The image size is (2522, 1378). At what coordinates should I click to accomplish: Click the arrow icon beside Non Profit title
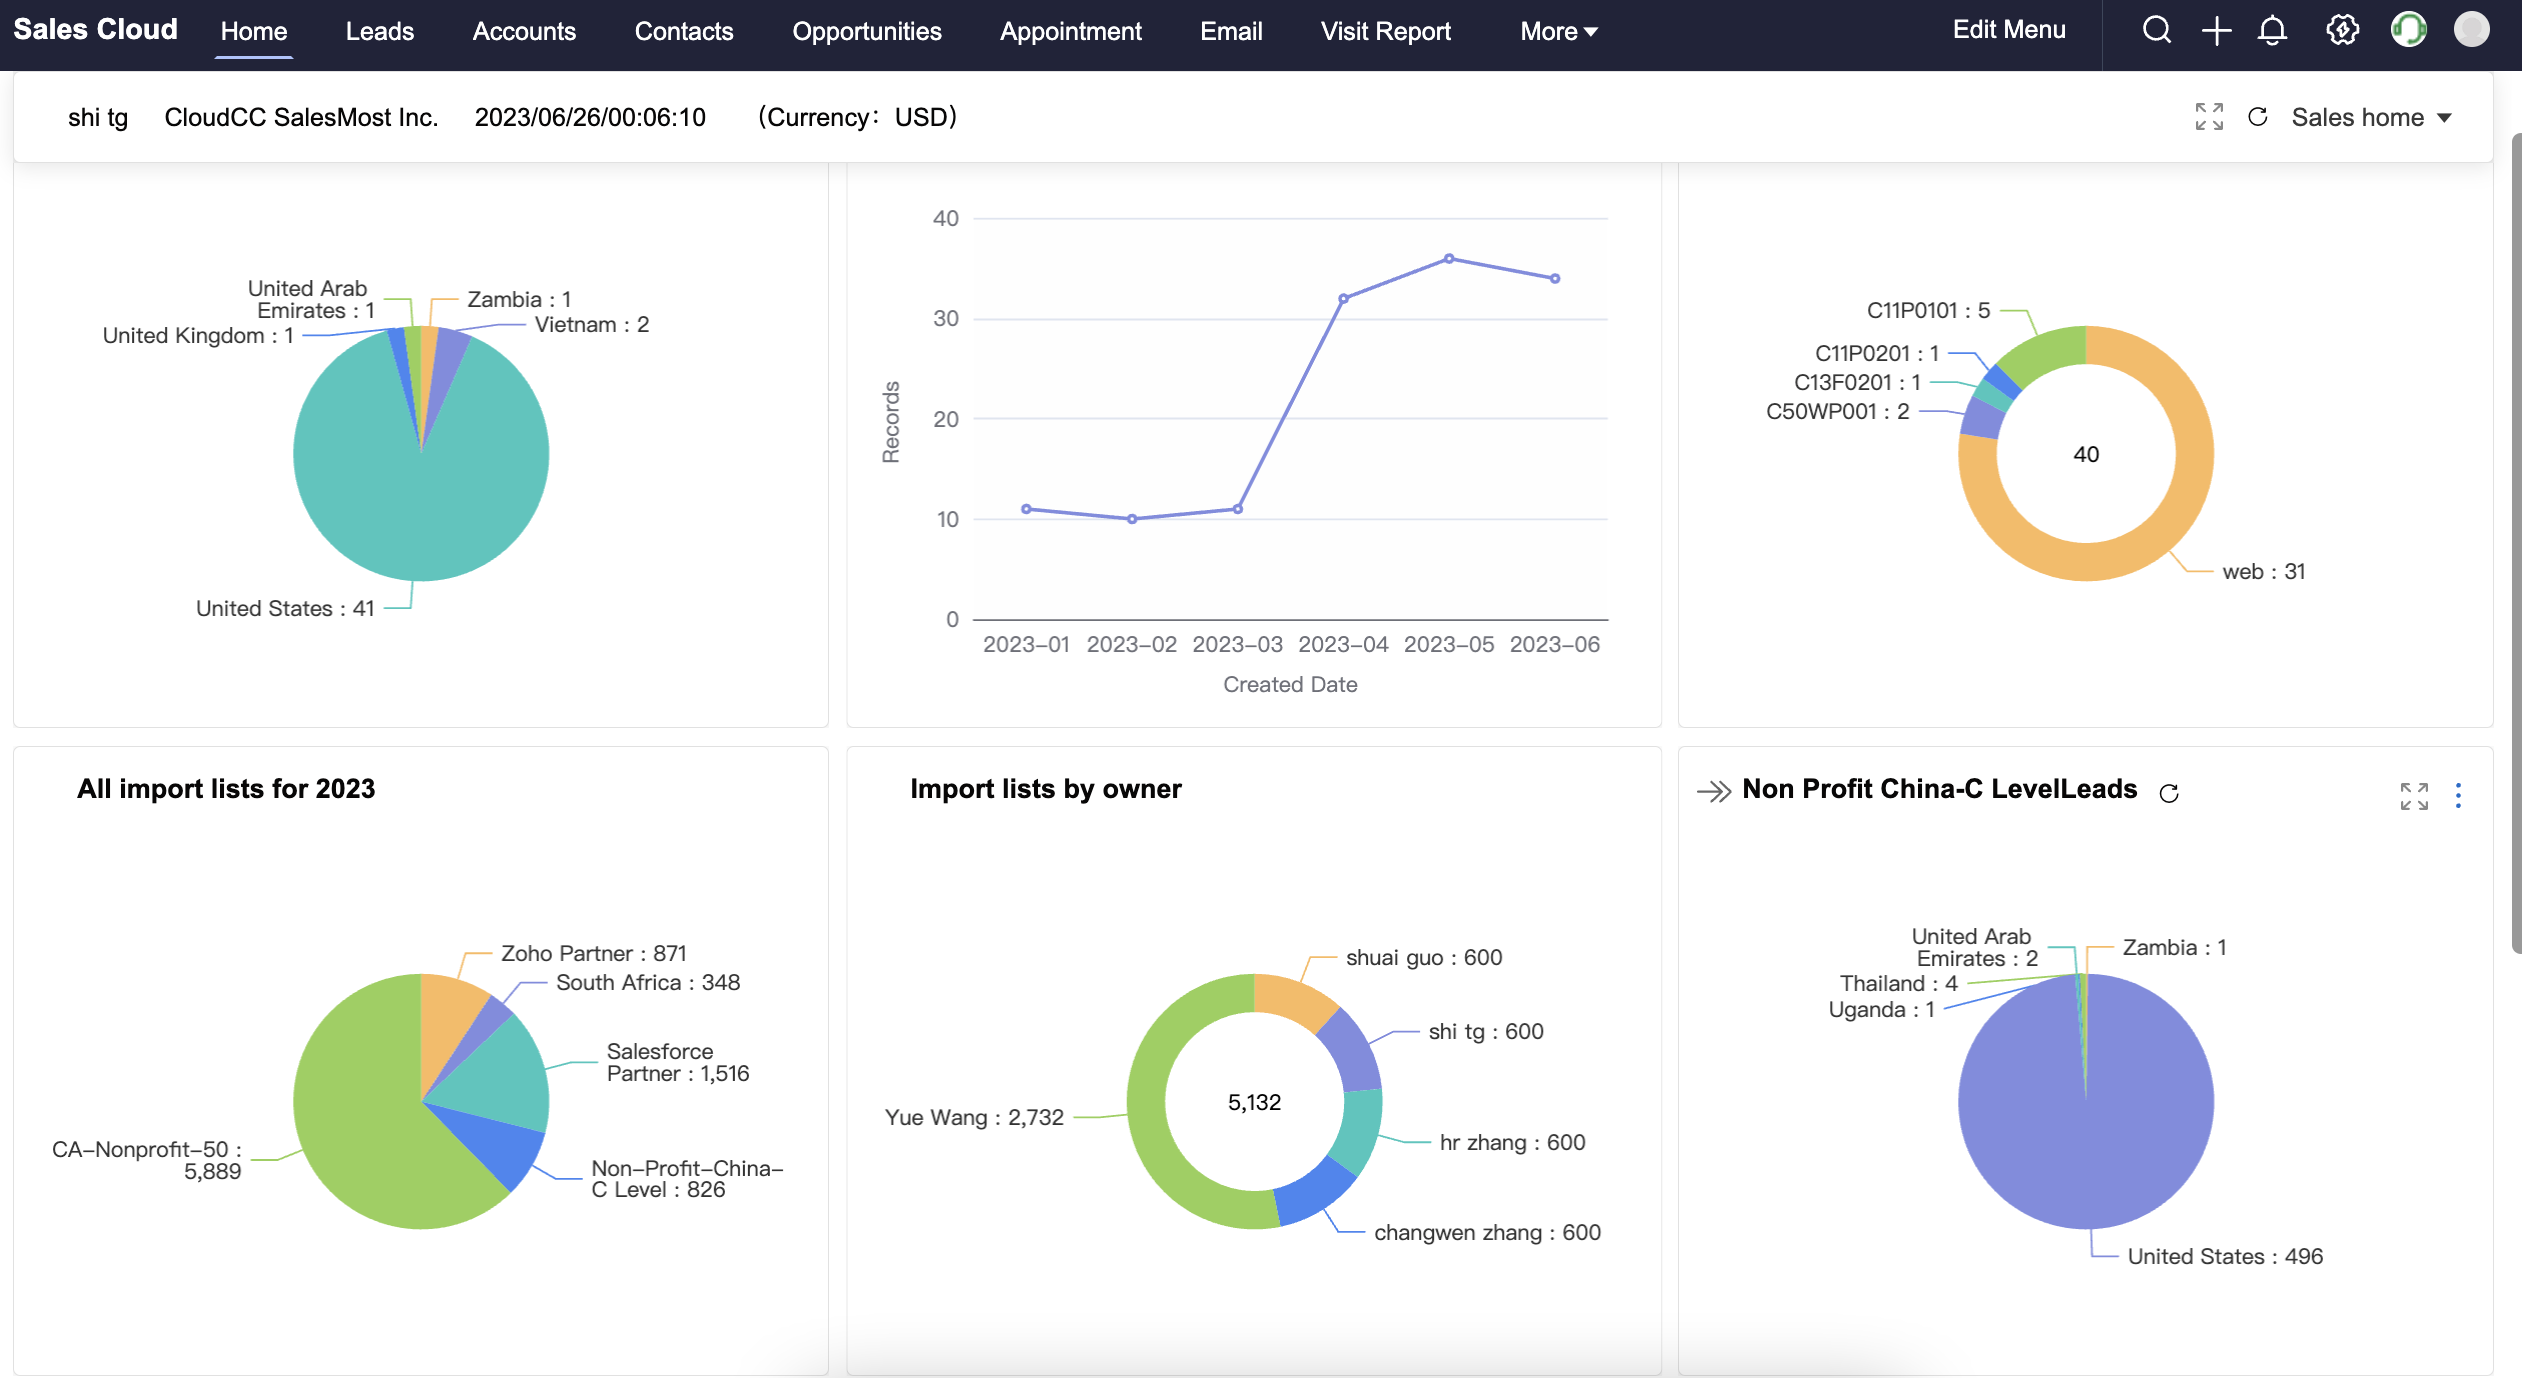1714,792
